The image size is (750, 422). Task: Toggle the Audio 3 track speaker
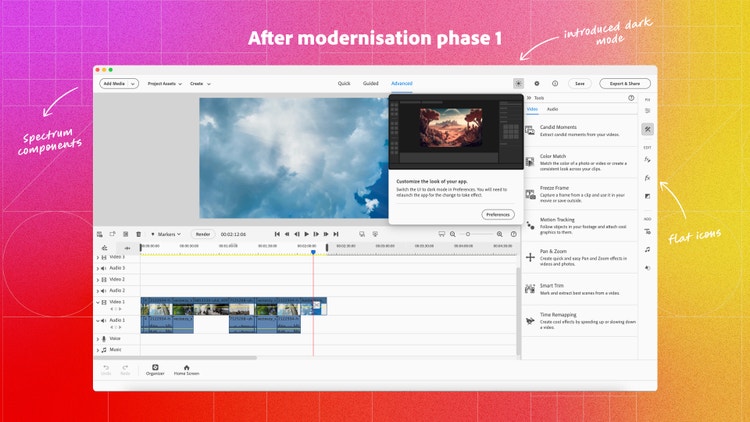click(x=104, y=268)
